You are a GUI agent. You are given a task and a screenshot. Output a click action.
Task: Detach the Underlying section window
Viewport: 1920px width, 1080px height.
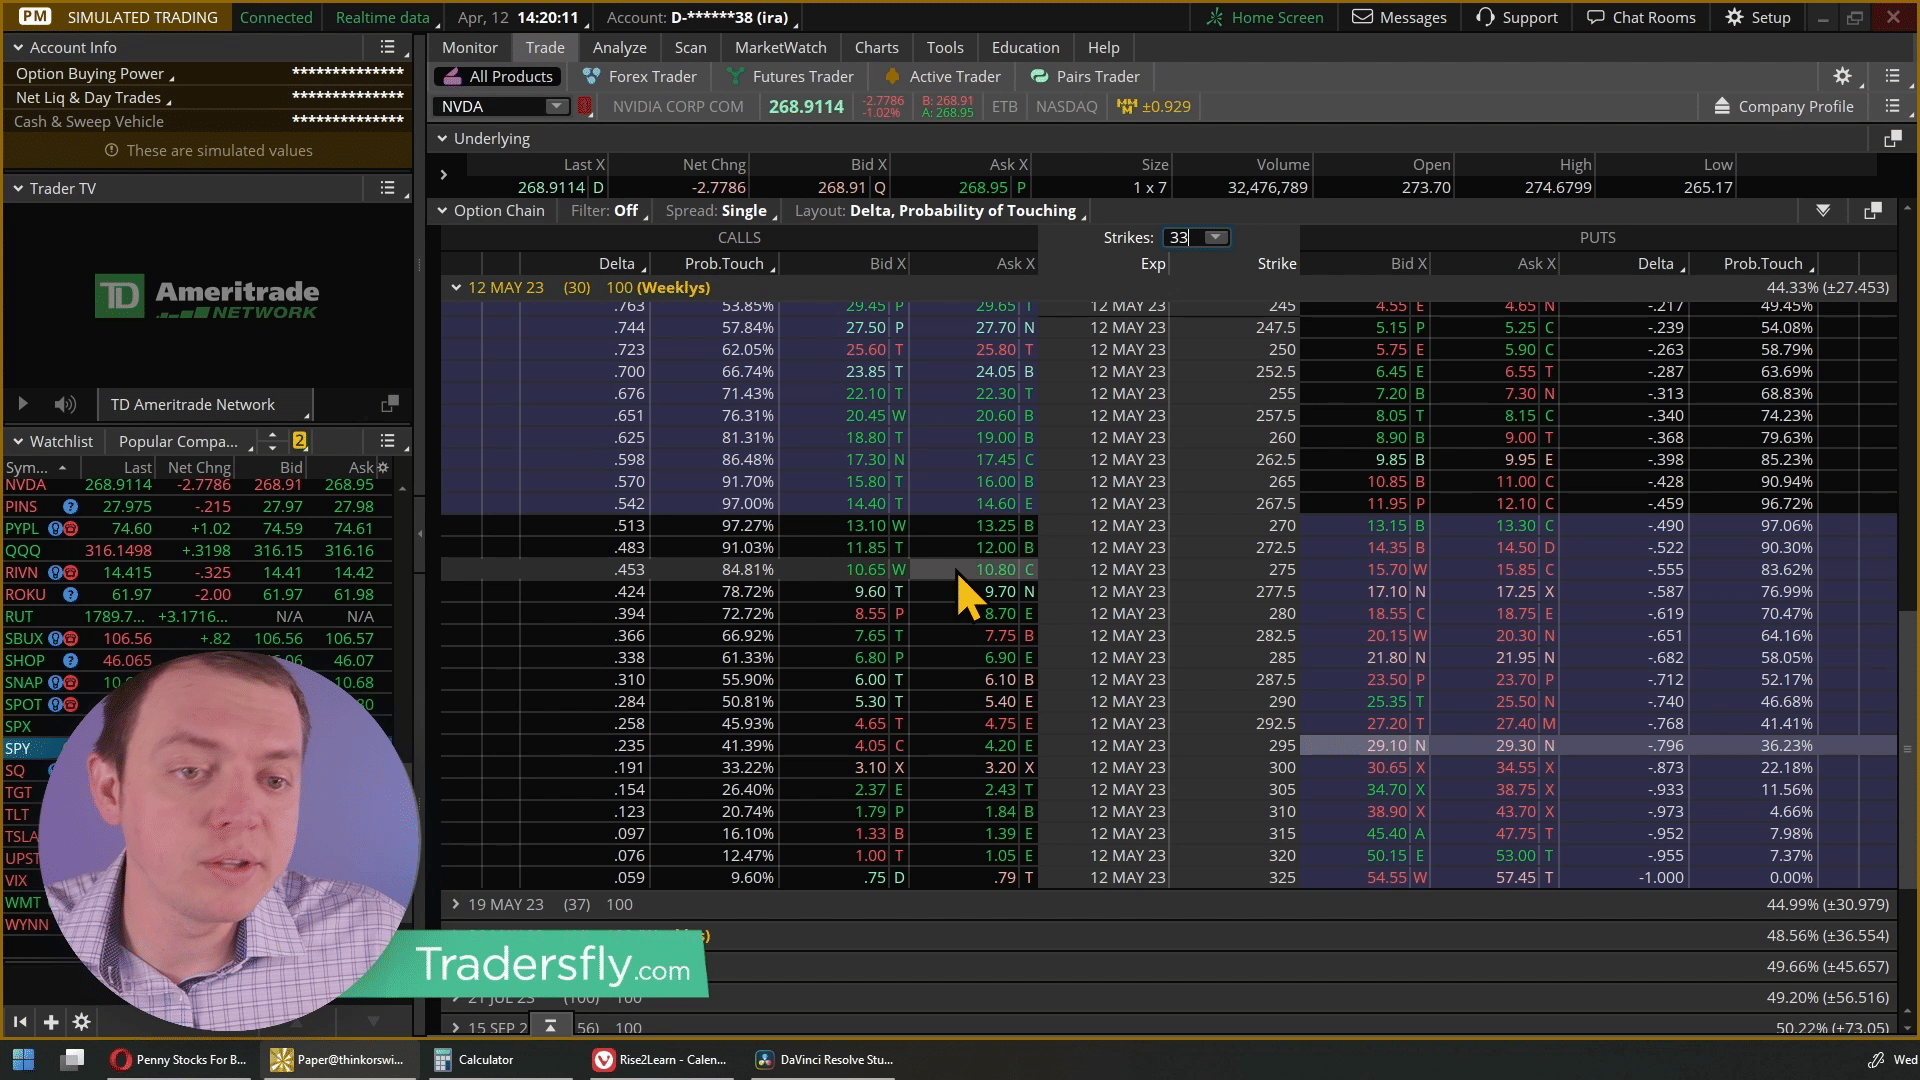(x=1892, y=139)
